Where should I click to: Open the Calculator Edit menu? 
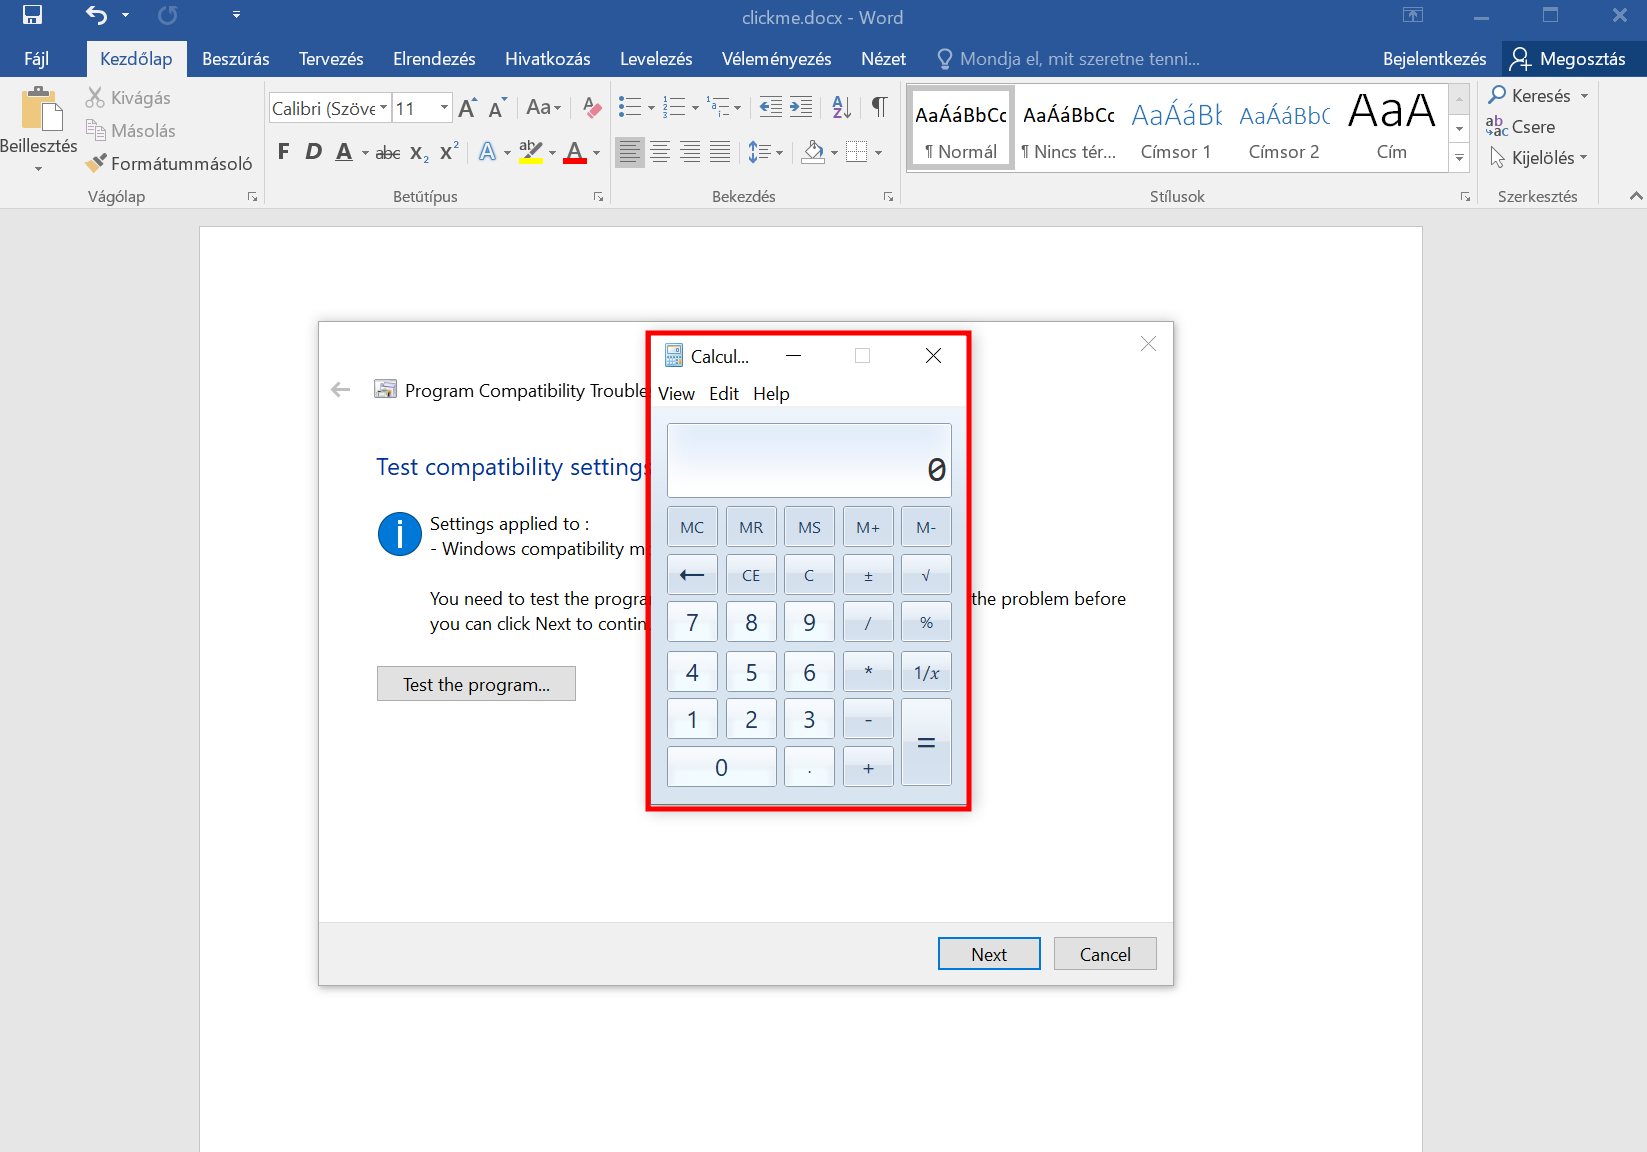(724, 394)
